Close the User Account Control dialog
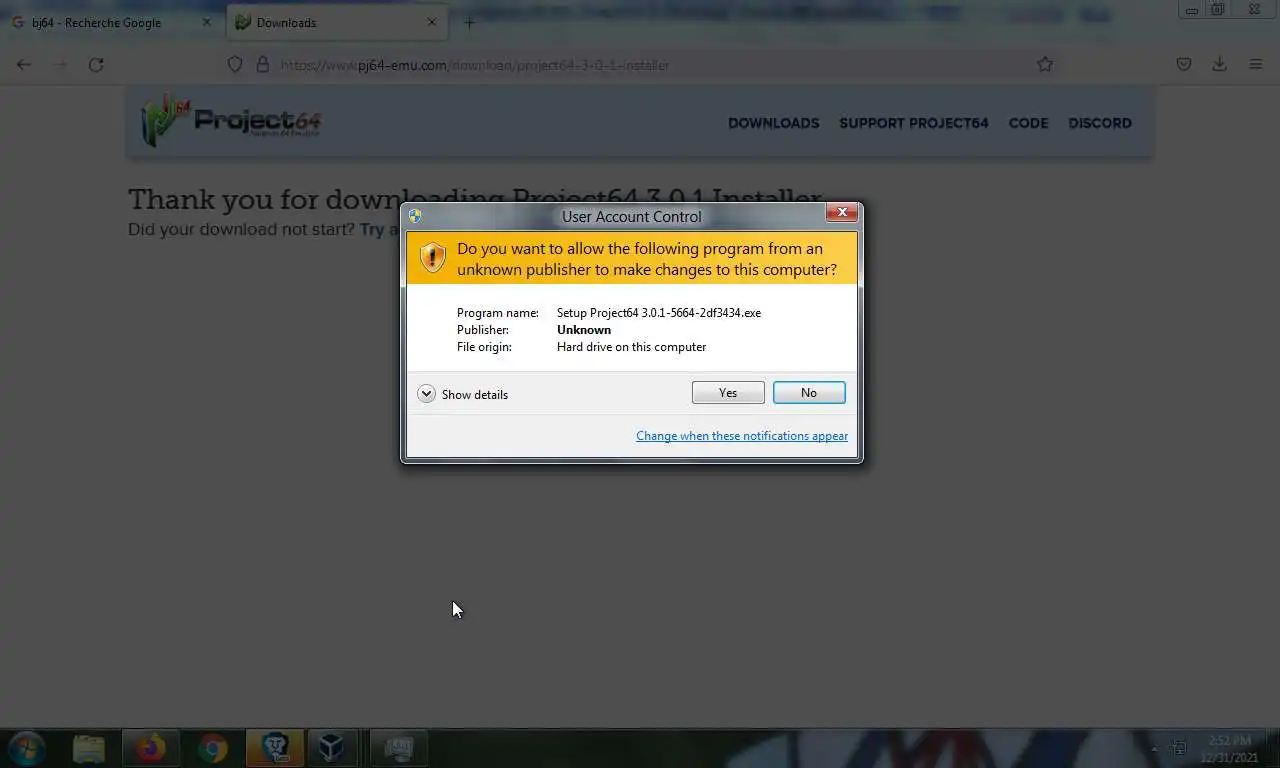This screenshot has height=768, width=1280. 842,213
